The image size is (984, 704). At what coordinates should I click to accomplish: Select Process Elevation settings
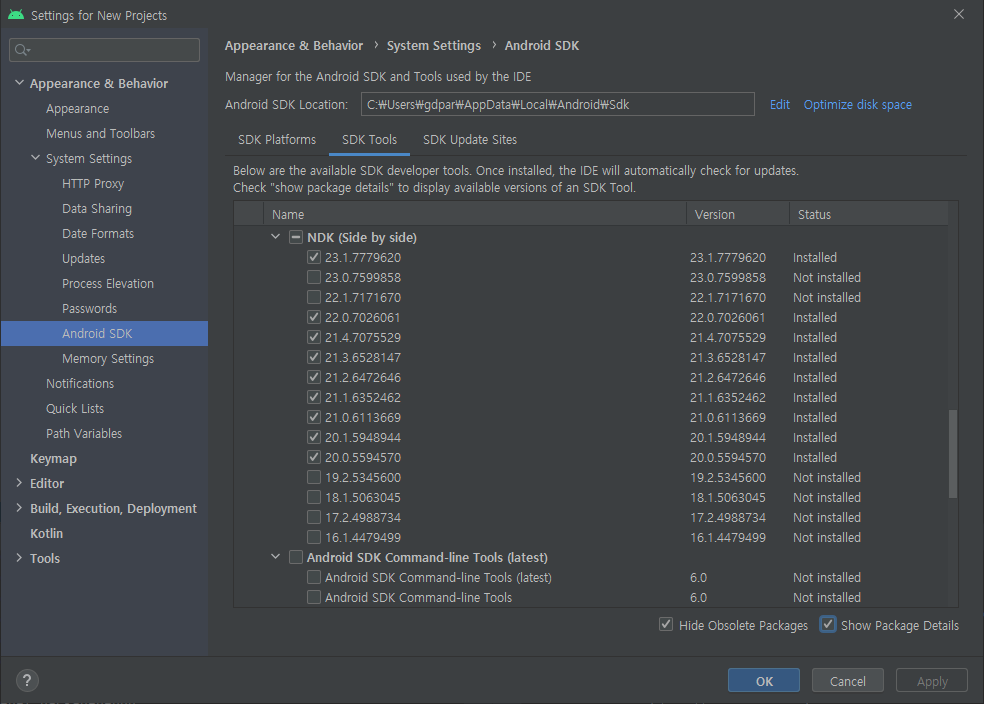point(107,284)
